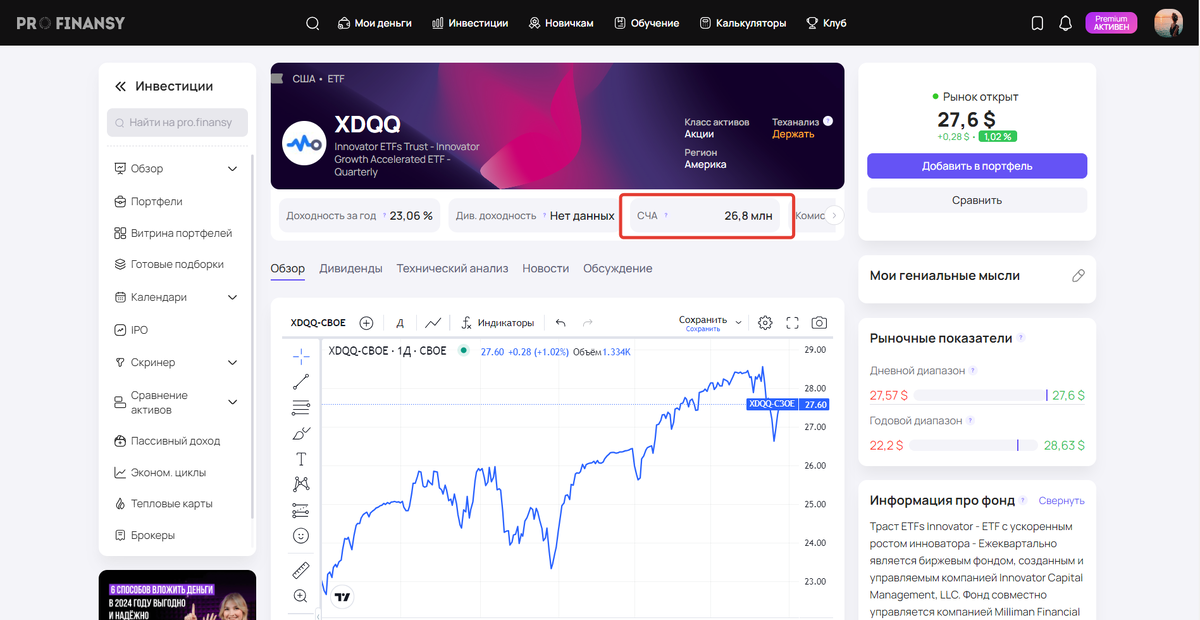Select the text annotation tool

point(301,459)
